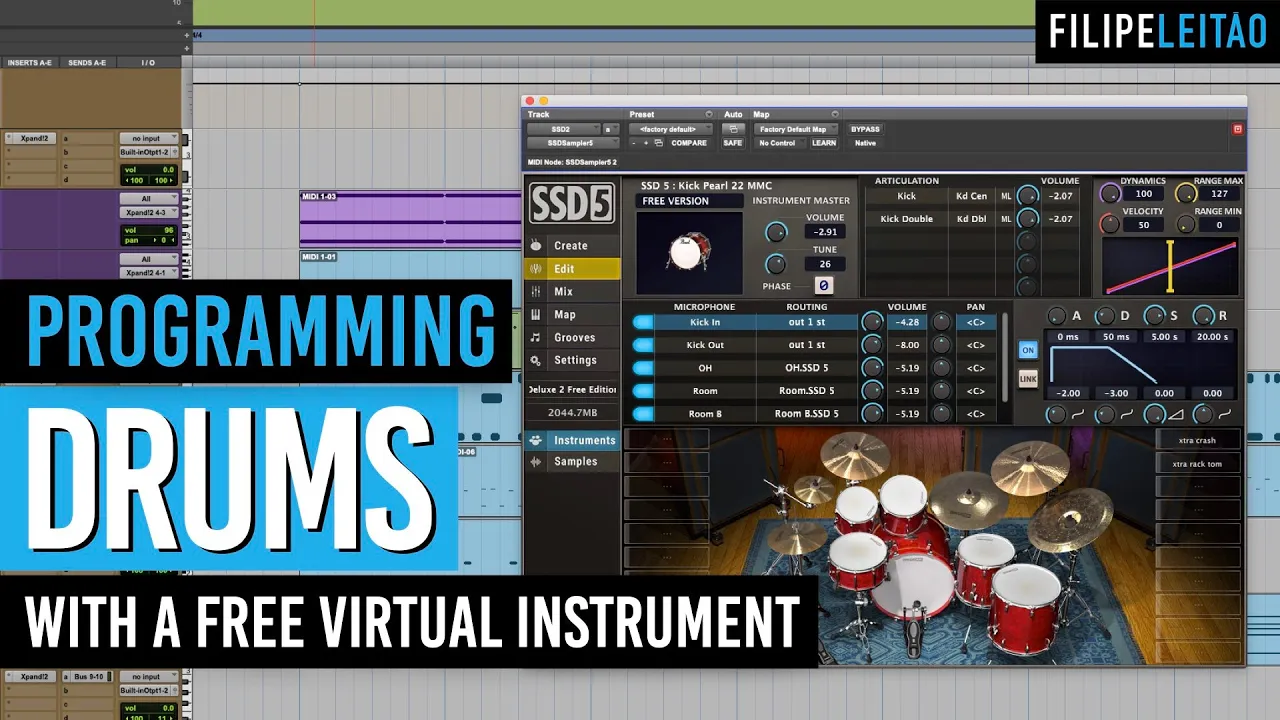This screenshot has width=1280, height=720.
Task: Click the RANGE MIN knob
Action: click(1186, 224)
